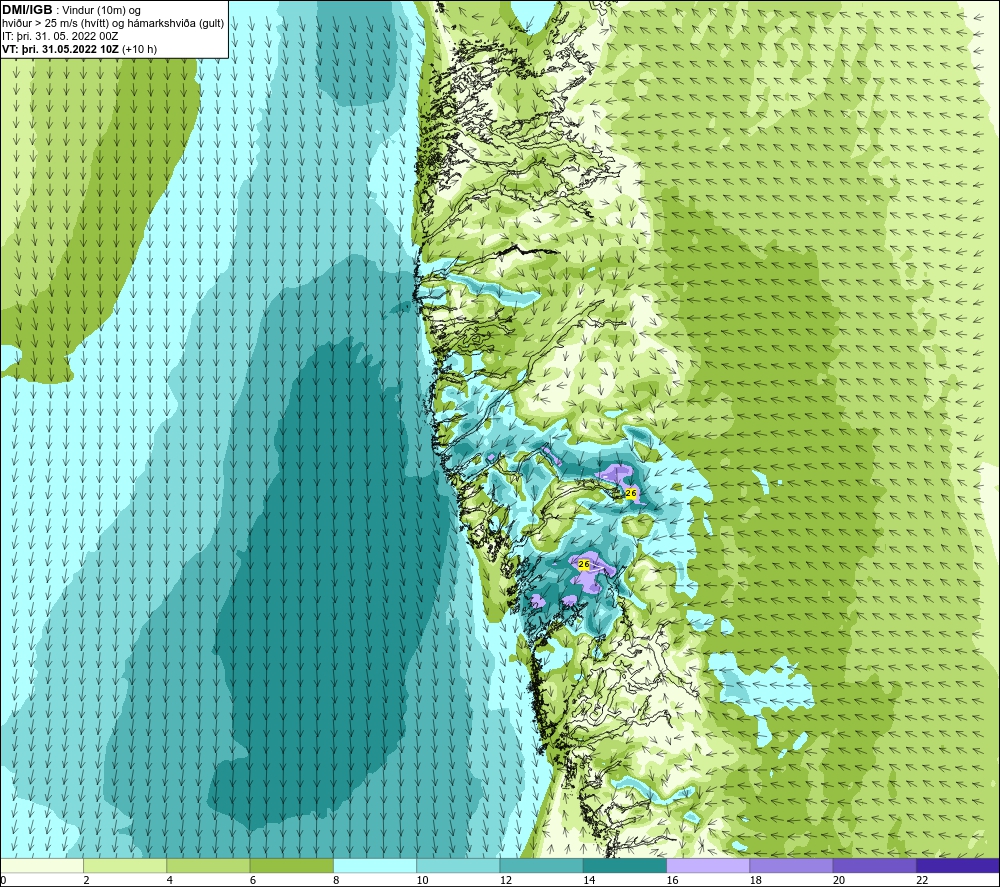Click the 16-18 m/s light purple legend swatch
The width and height of the screenshot is (1000, 887).
click(x=708, y=865)
